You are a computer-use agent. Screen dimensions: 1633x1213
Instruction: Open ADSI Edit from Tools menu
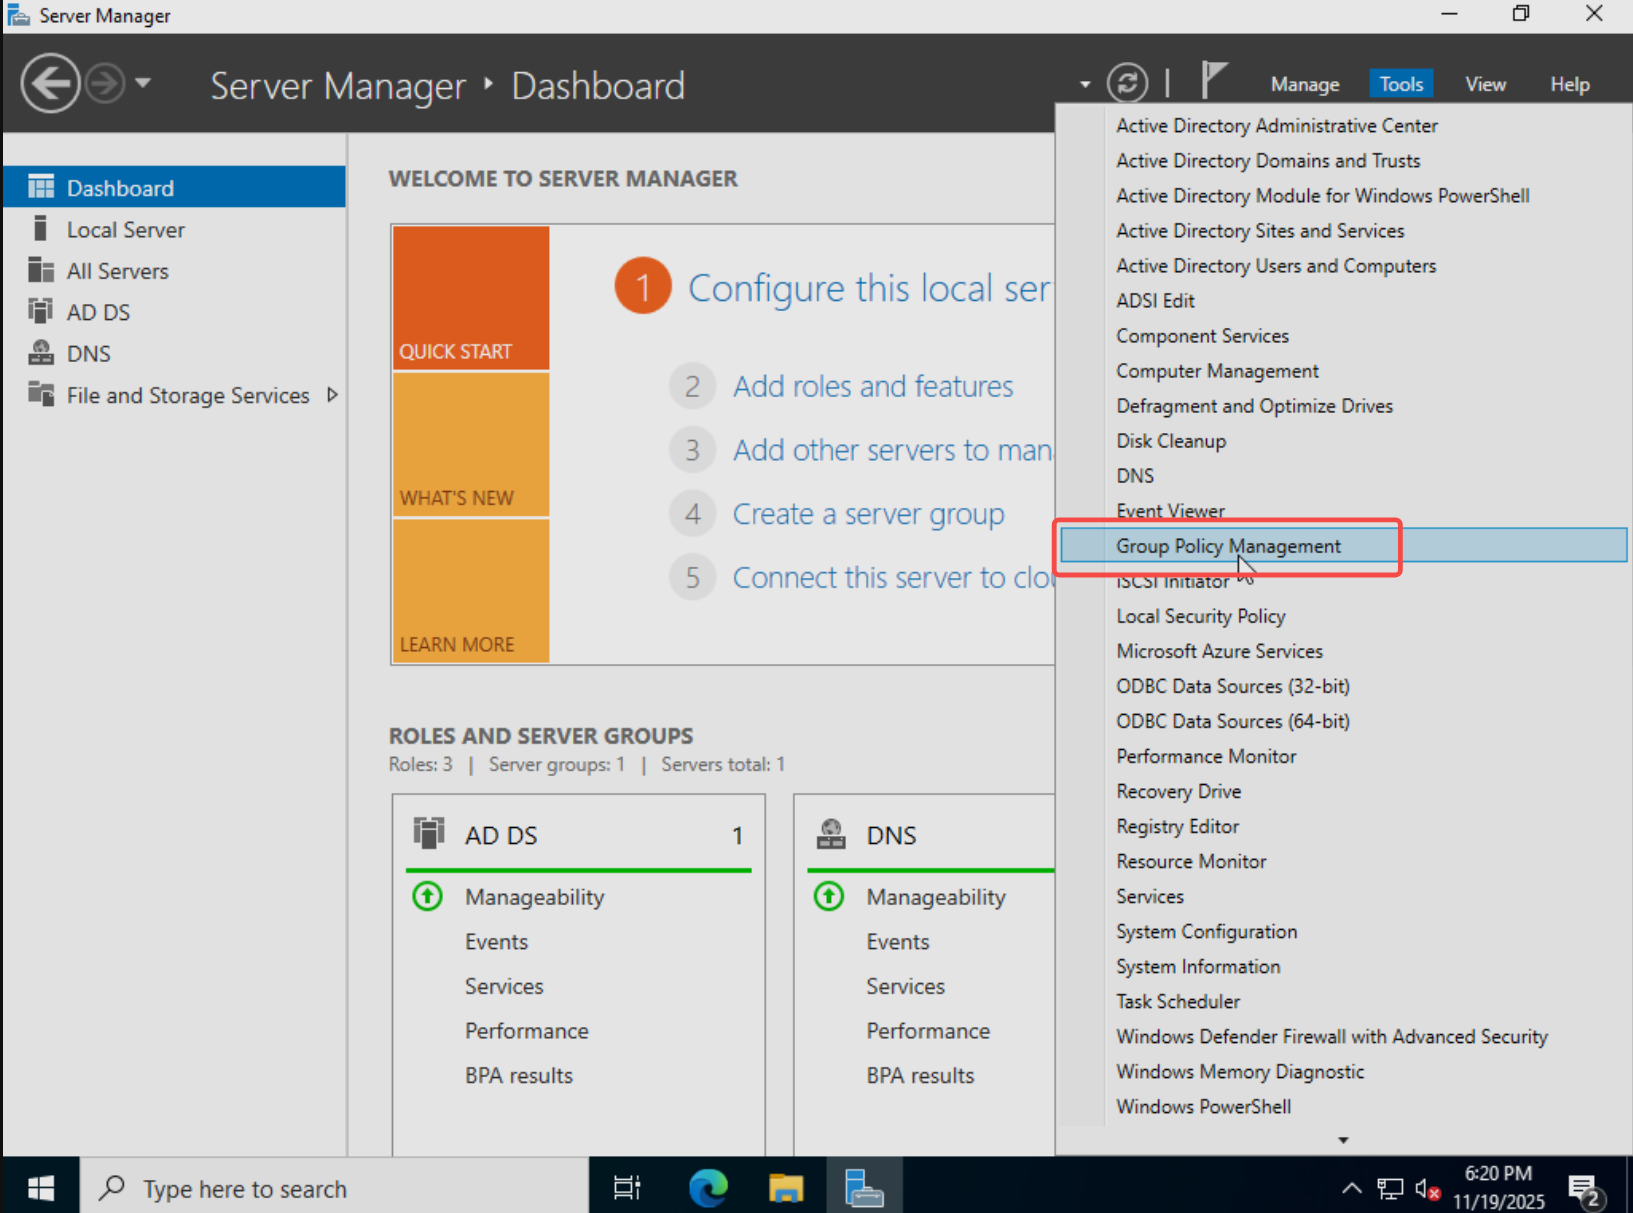point(1155,300)
